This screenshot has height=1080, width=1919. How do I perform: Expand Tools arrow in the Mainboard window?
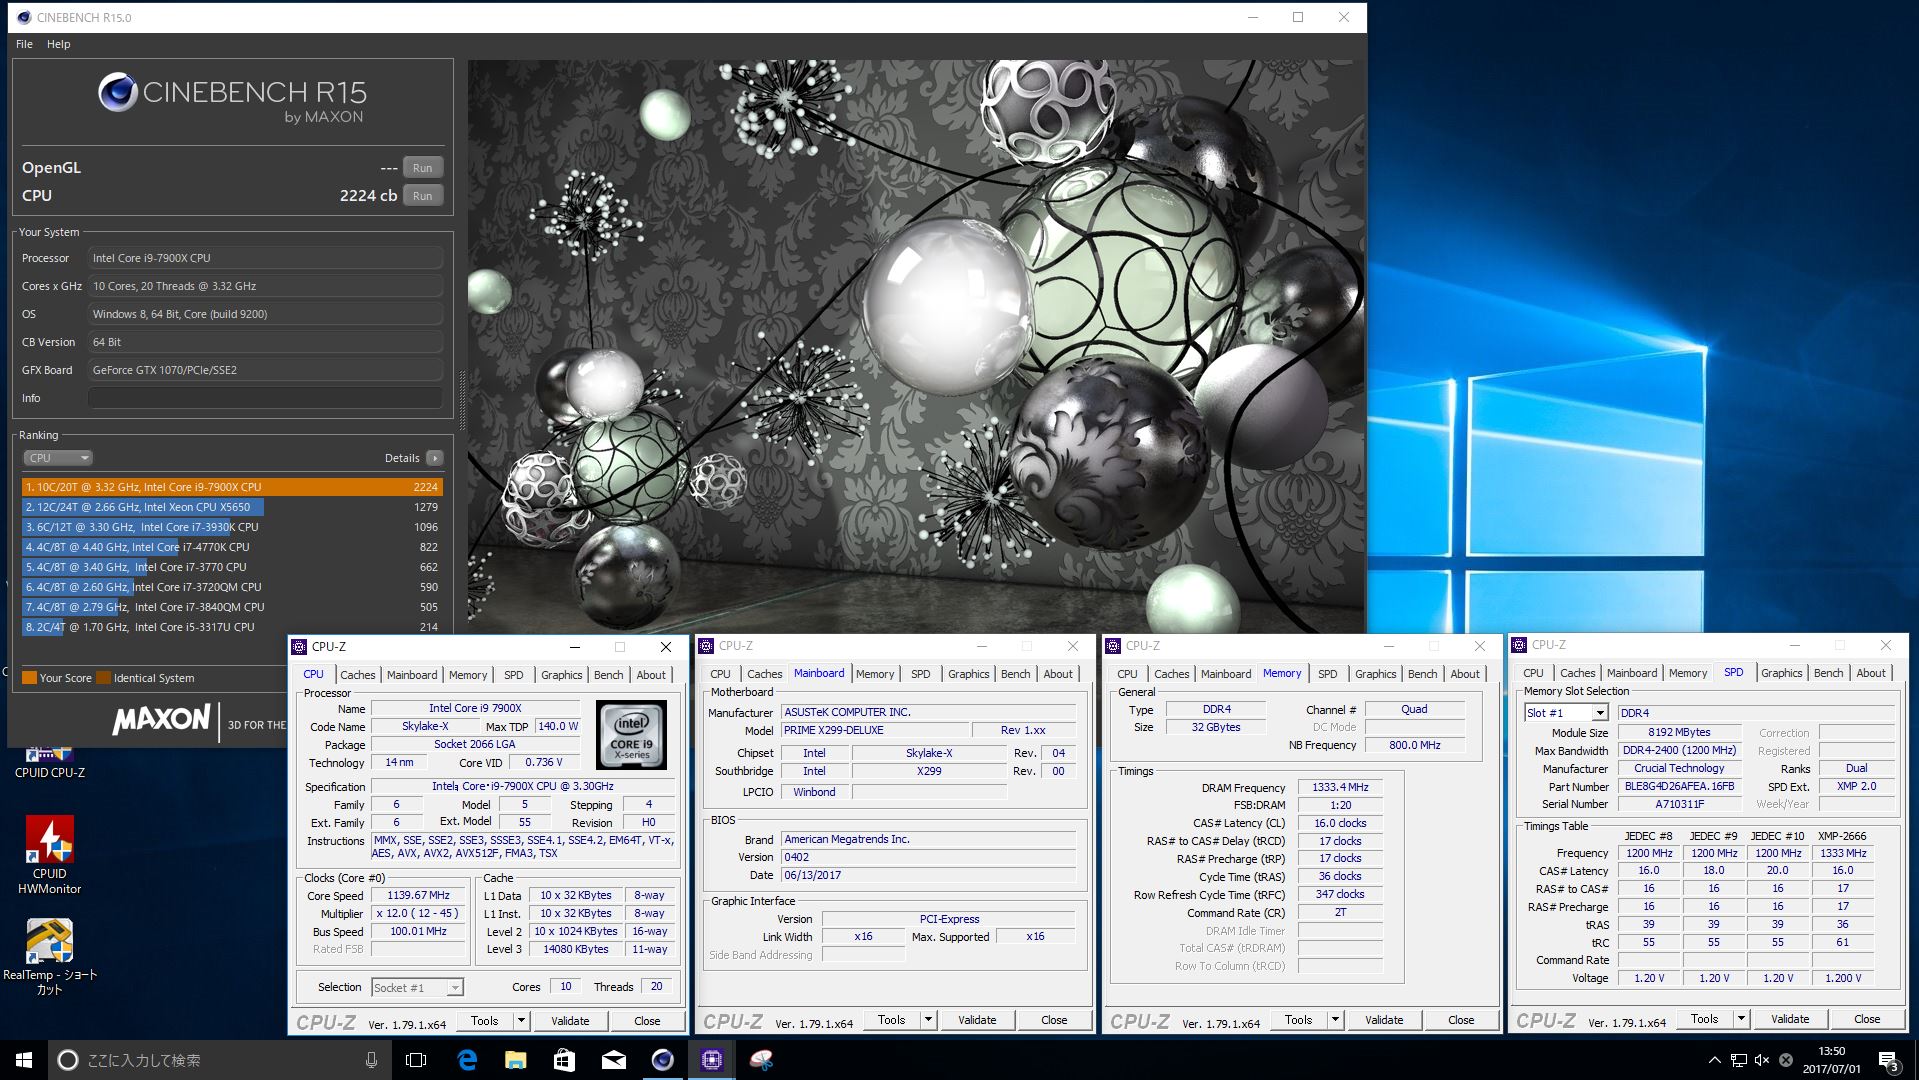click(x=928, y=1020)
